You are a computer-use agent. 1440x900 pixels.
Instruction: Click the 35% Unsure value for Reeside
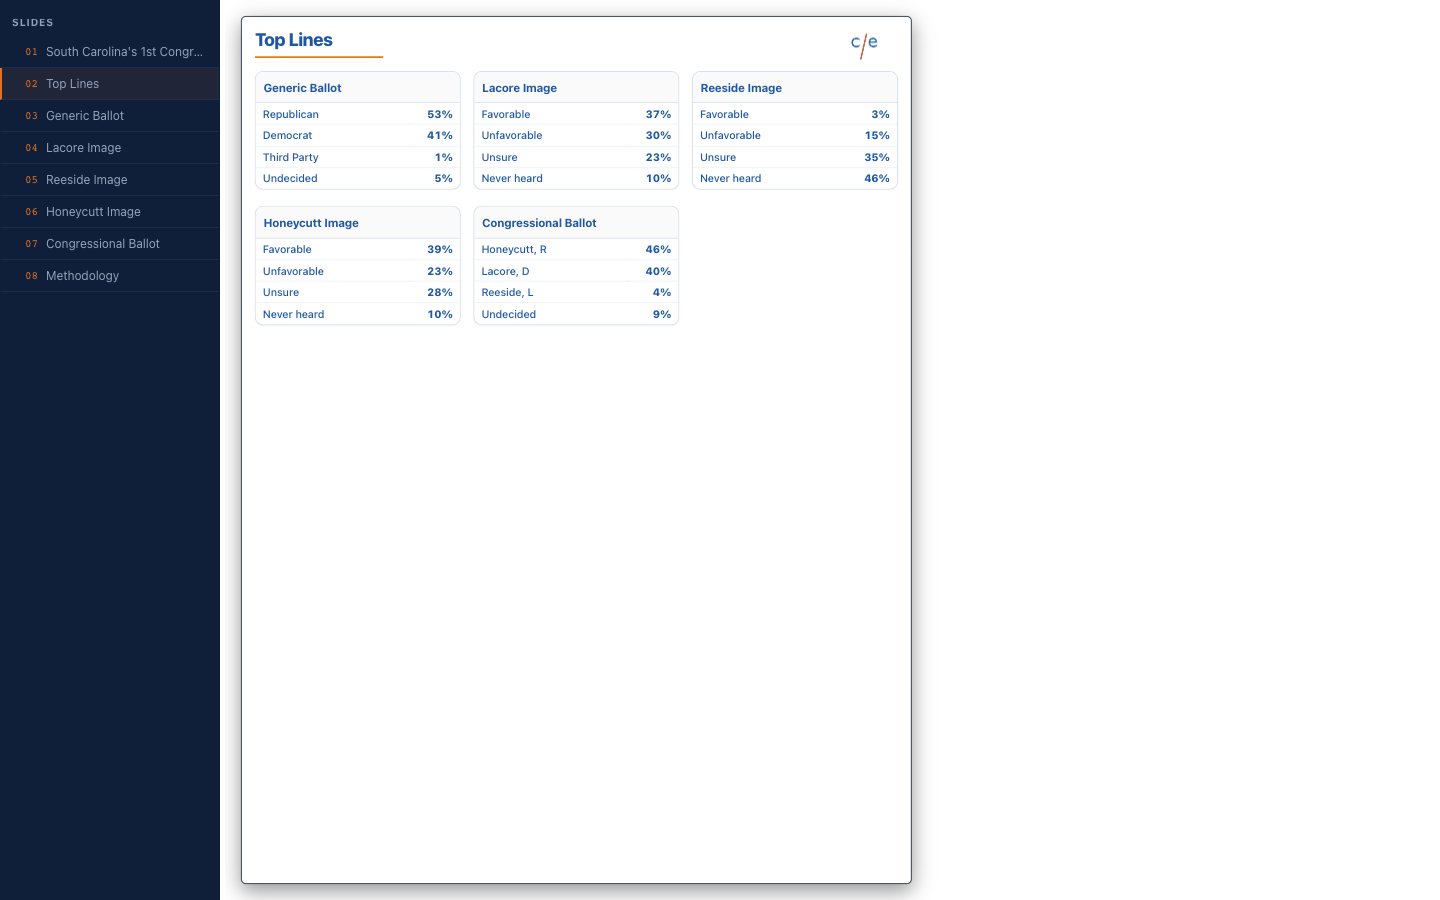tap(877, 157)
